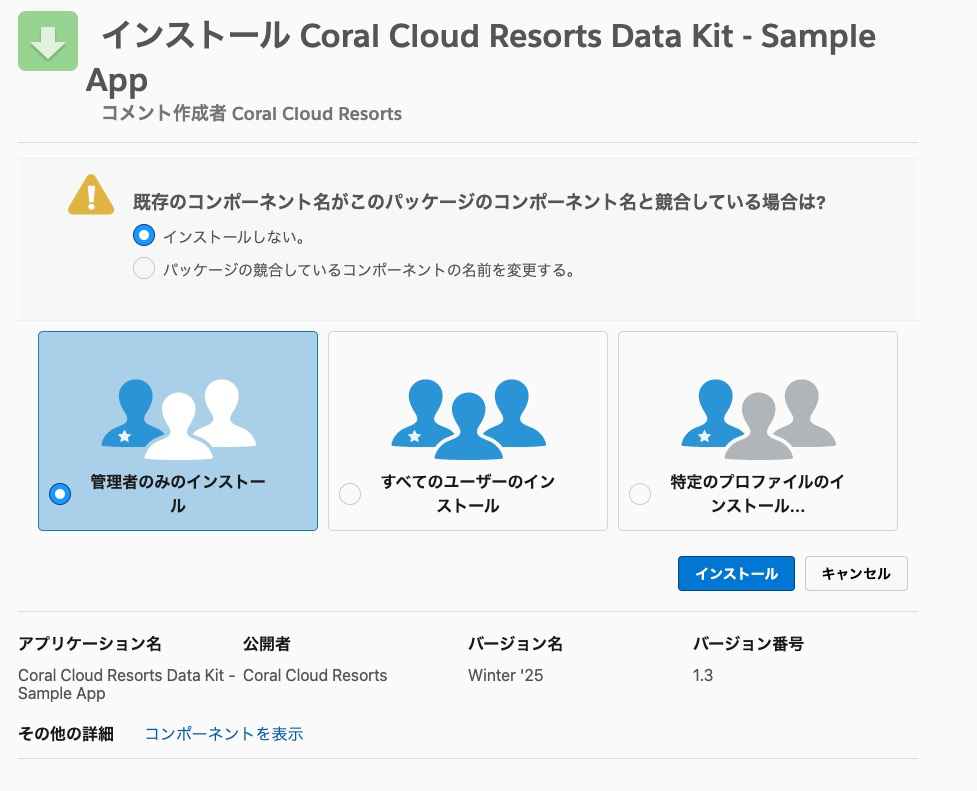The height and width of the screenshot is (791, 977).
Task: Click the admin-only users illustration
Action: [179, 419]
